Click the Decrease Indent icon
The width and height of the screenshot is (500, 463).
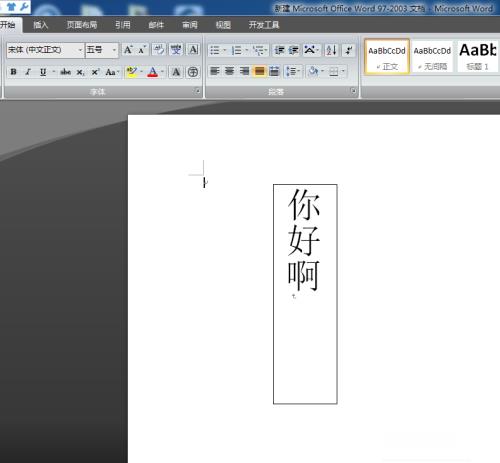[279, 50]
